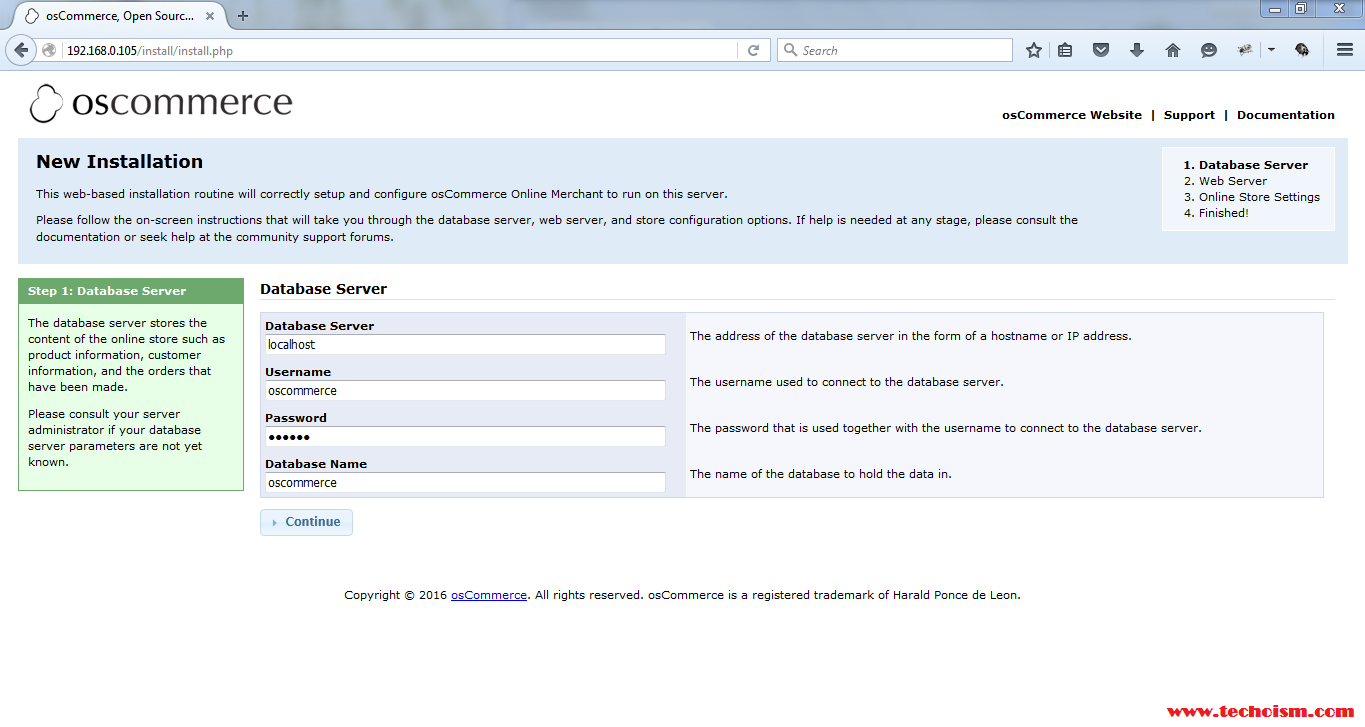Image resolution: width=1365 pixels, height=727 pixels.
Task: Click the 'New Installation' heading
Action: pyautogui.click(x=119, y=162)
